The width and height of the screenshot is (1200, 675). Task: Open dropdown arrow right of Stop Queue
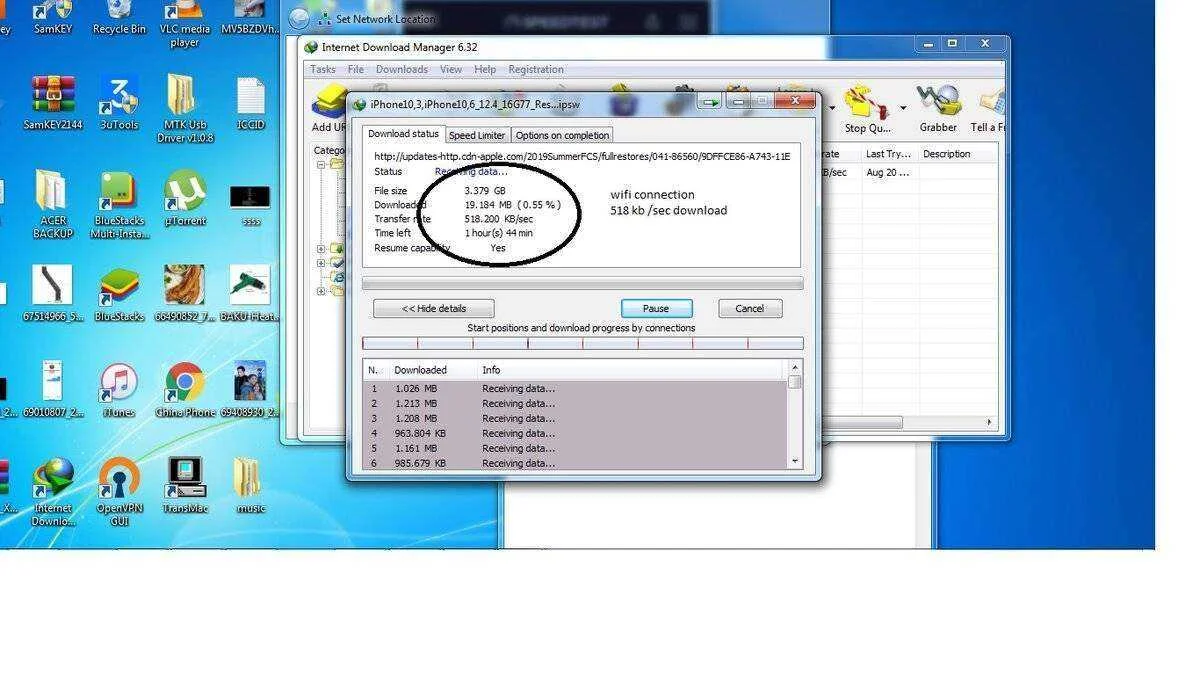(903, 107)
